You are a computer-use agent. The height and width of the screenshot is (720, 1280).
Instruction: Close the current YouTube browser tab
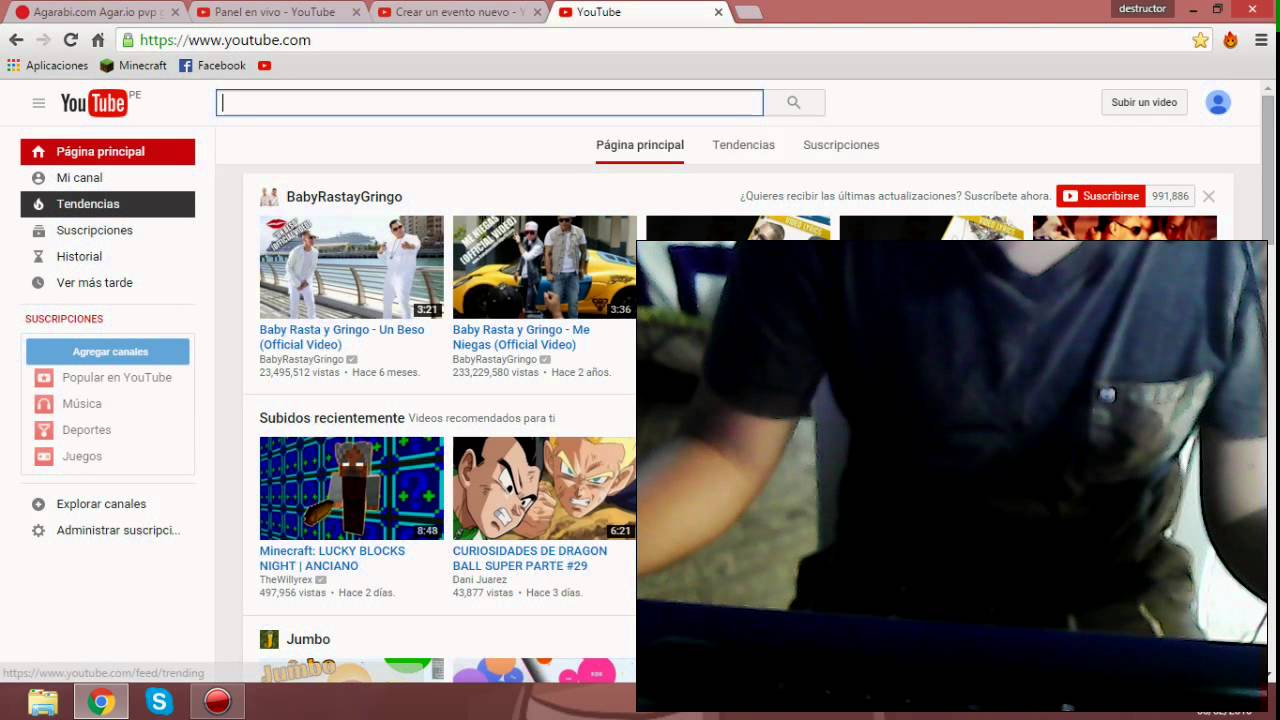coord(718,12)
